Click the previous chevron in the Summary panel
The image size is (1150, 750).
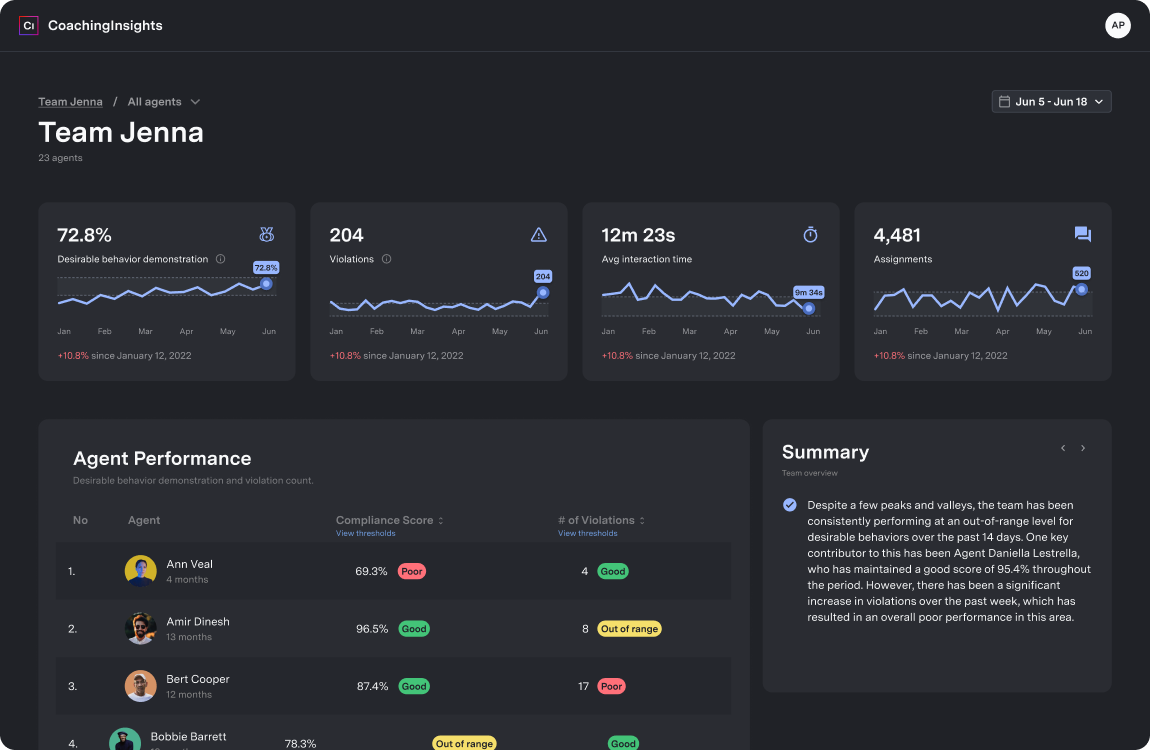click(x=1063, y=448)
